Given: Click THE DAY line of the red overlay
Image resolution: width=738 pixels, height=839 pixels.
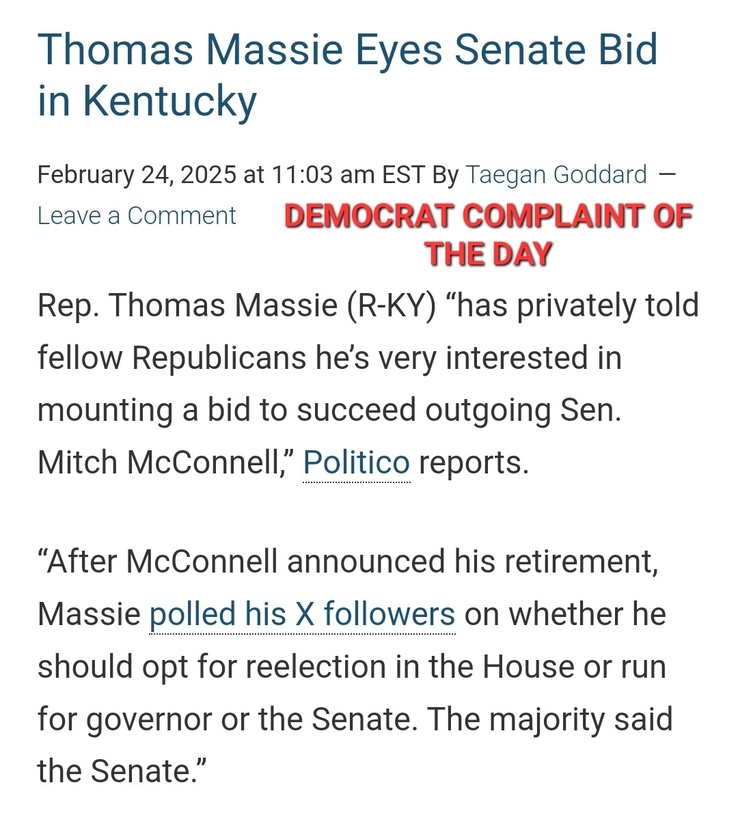Looking at the screenshot, I should pyautogui.click(x=488, y=254).
